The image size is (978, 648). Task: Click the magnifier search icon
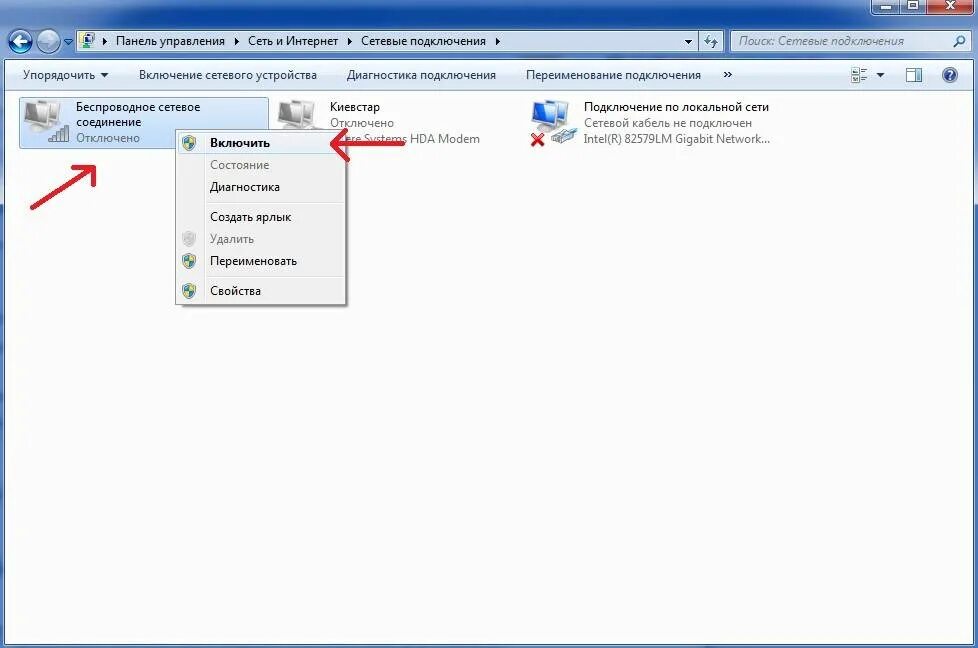959,41
